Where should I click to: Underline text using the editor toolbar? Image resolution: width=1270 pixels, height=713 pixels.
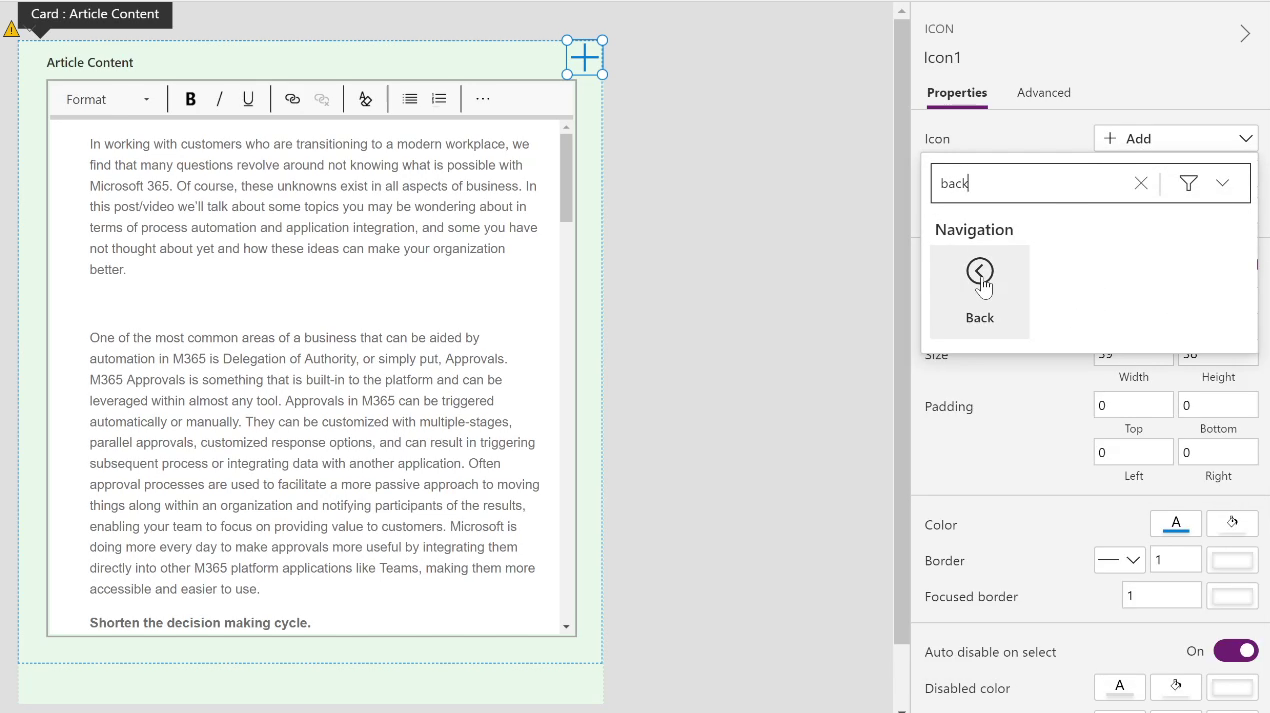click(x=248, y=99)
